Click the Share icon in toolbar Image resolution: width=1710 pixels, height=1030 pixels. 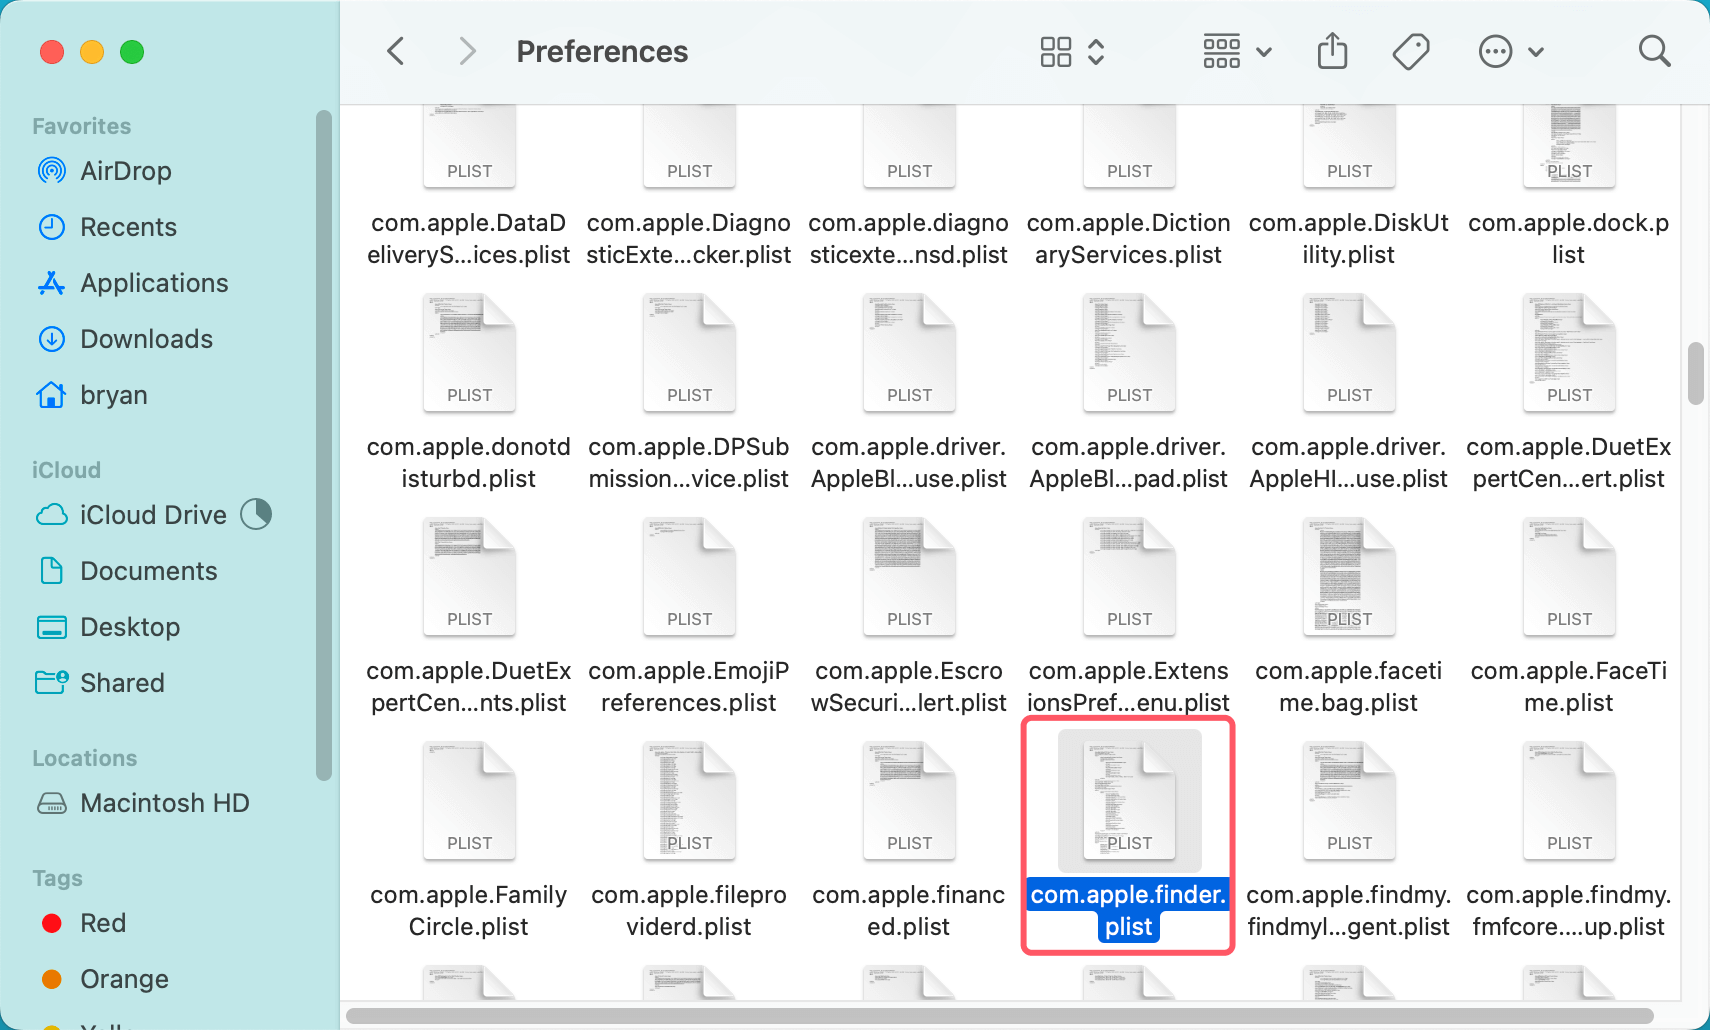tap(1332, 51)
